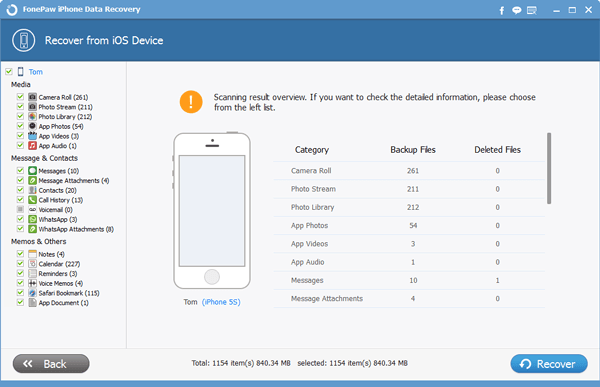Click the register/menu icon in title bar
Viewport: 600px width, 387px height.
pos(532,10)
